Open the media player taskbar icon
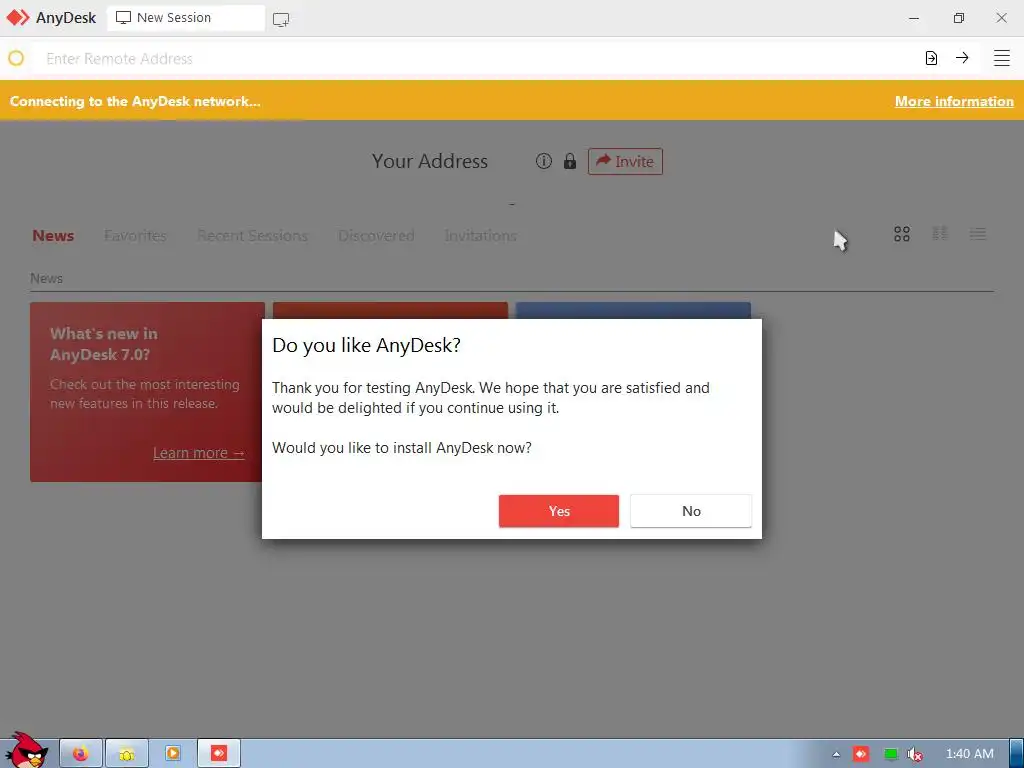This screenshot has height=768, width=1024. (x=172, y=754)
